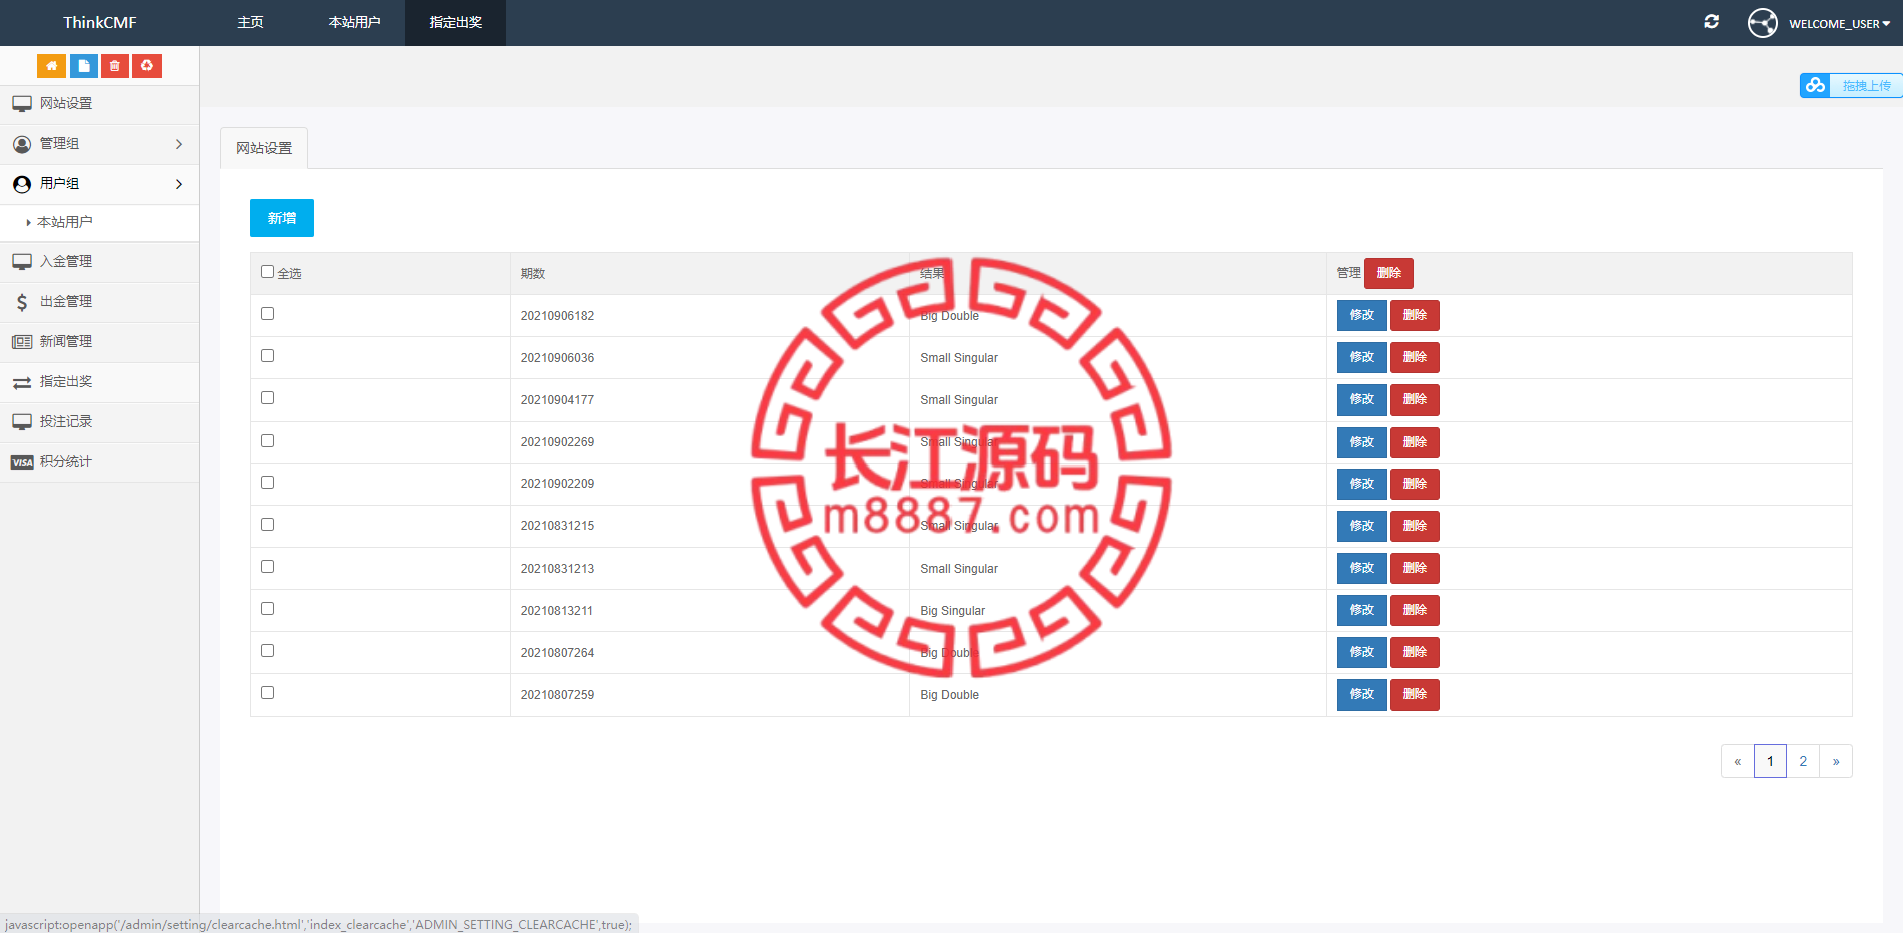Check the box for row 20210813211
The image size is (1903, 933).
(267, 609)
